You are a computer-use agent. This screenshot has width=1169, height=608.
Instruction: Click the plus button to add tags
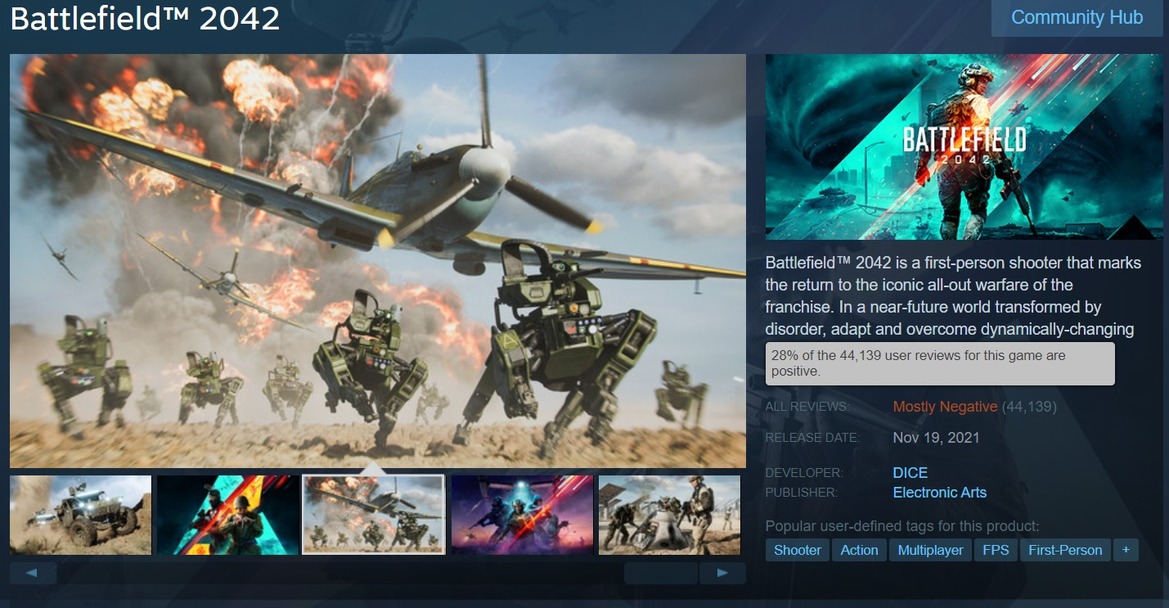pos(1126,550)
